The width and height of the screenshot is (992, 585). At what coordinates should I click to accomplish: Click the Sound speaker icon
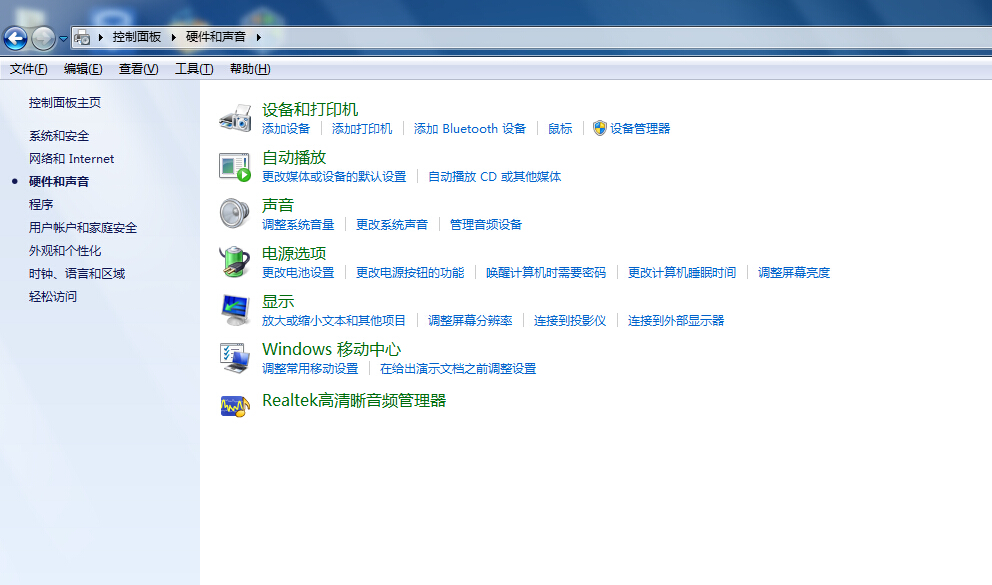[235, 214]
